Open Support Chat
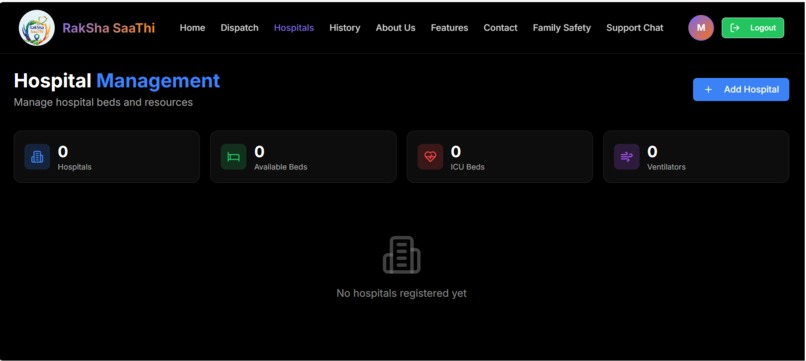Screen dimensions: 806x361 click(635, 28)
